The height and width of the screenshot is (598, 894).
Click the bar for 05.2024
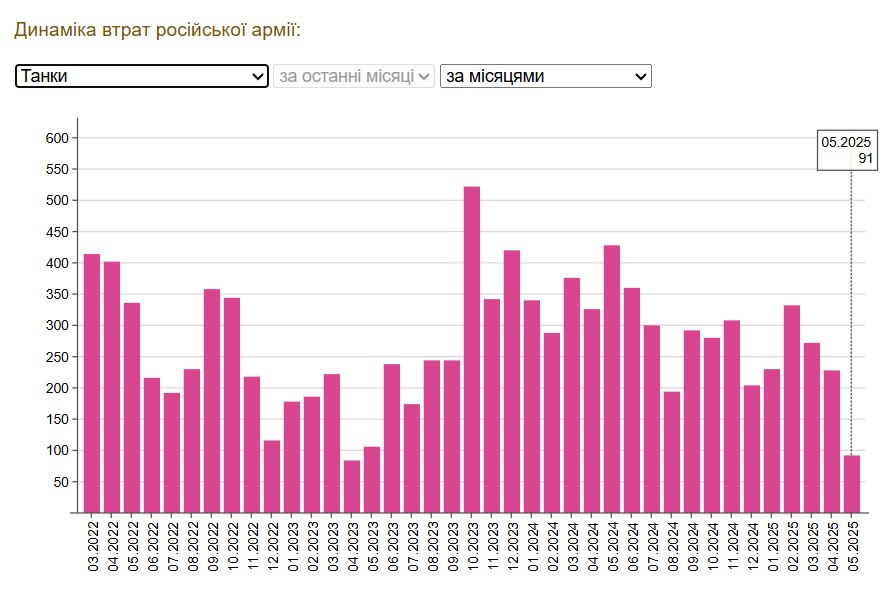pyautogui.click(x=612, y=379)
